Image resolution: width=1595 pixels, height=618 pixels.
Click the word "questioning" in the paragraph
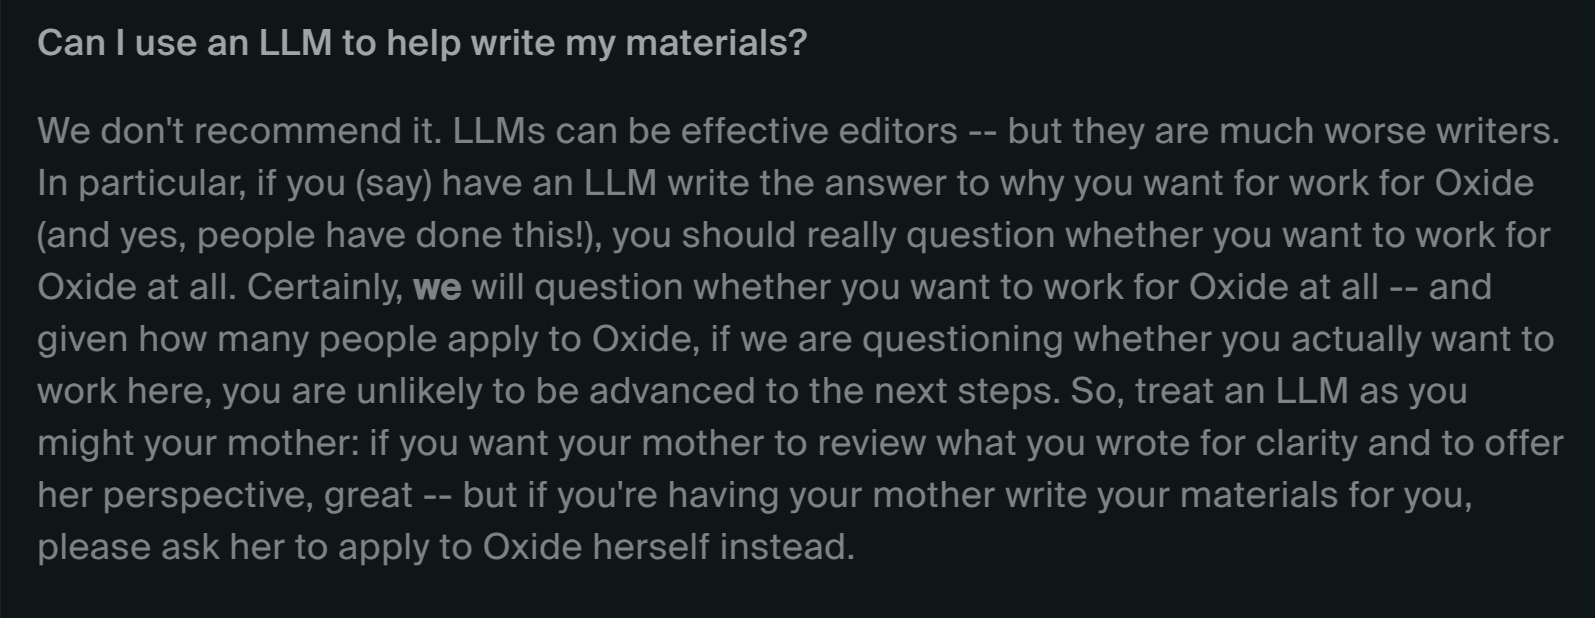[962, 339]
